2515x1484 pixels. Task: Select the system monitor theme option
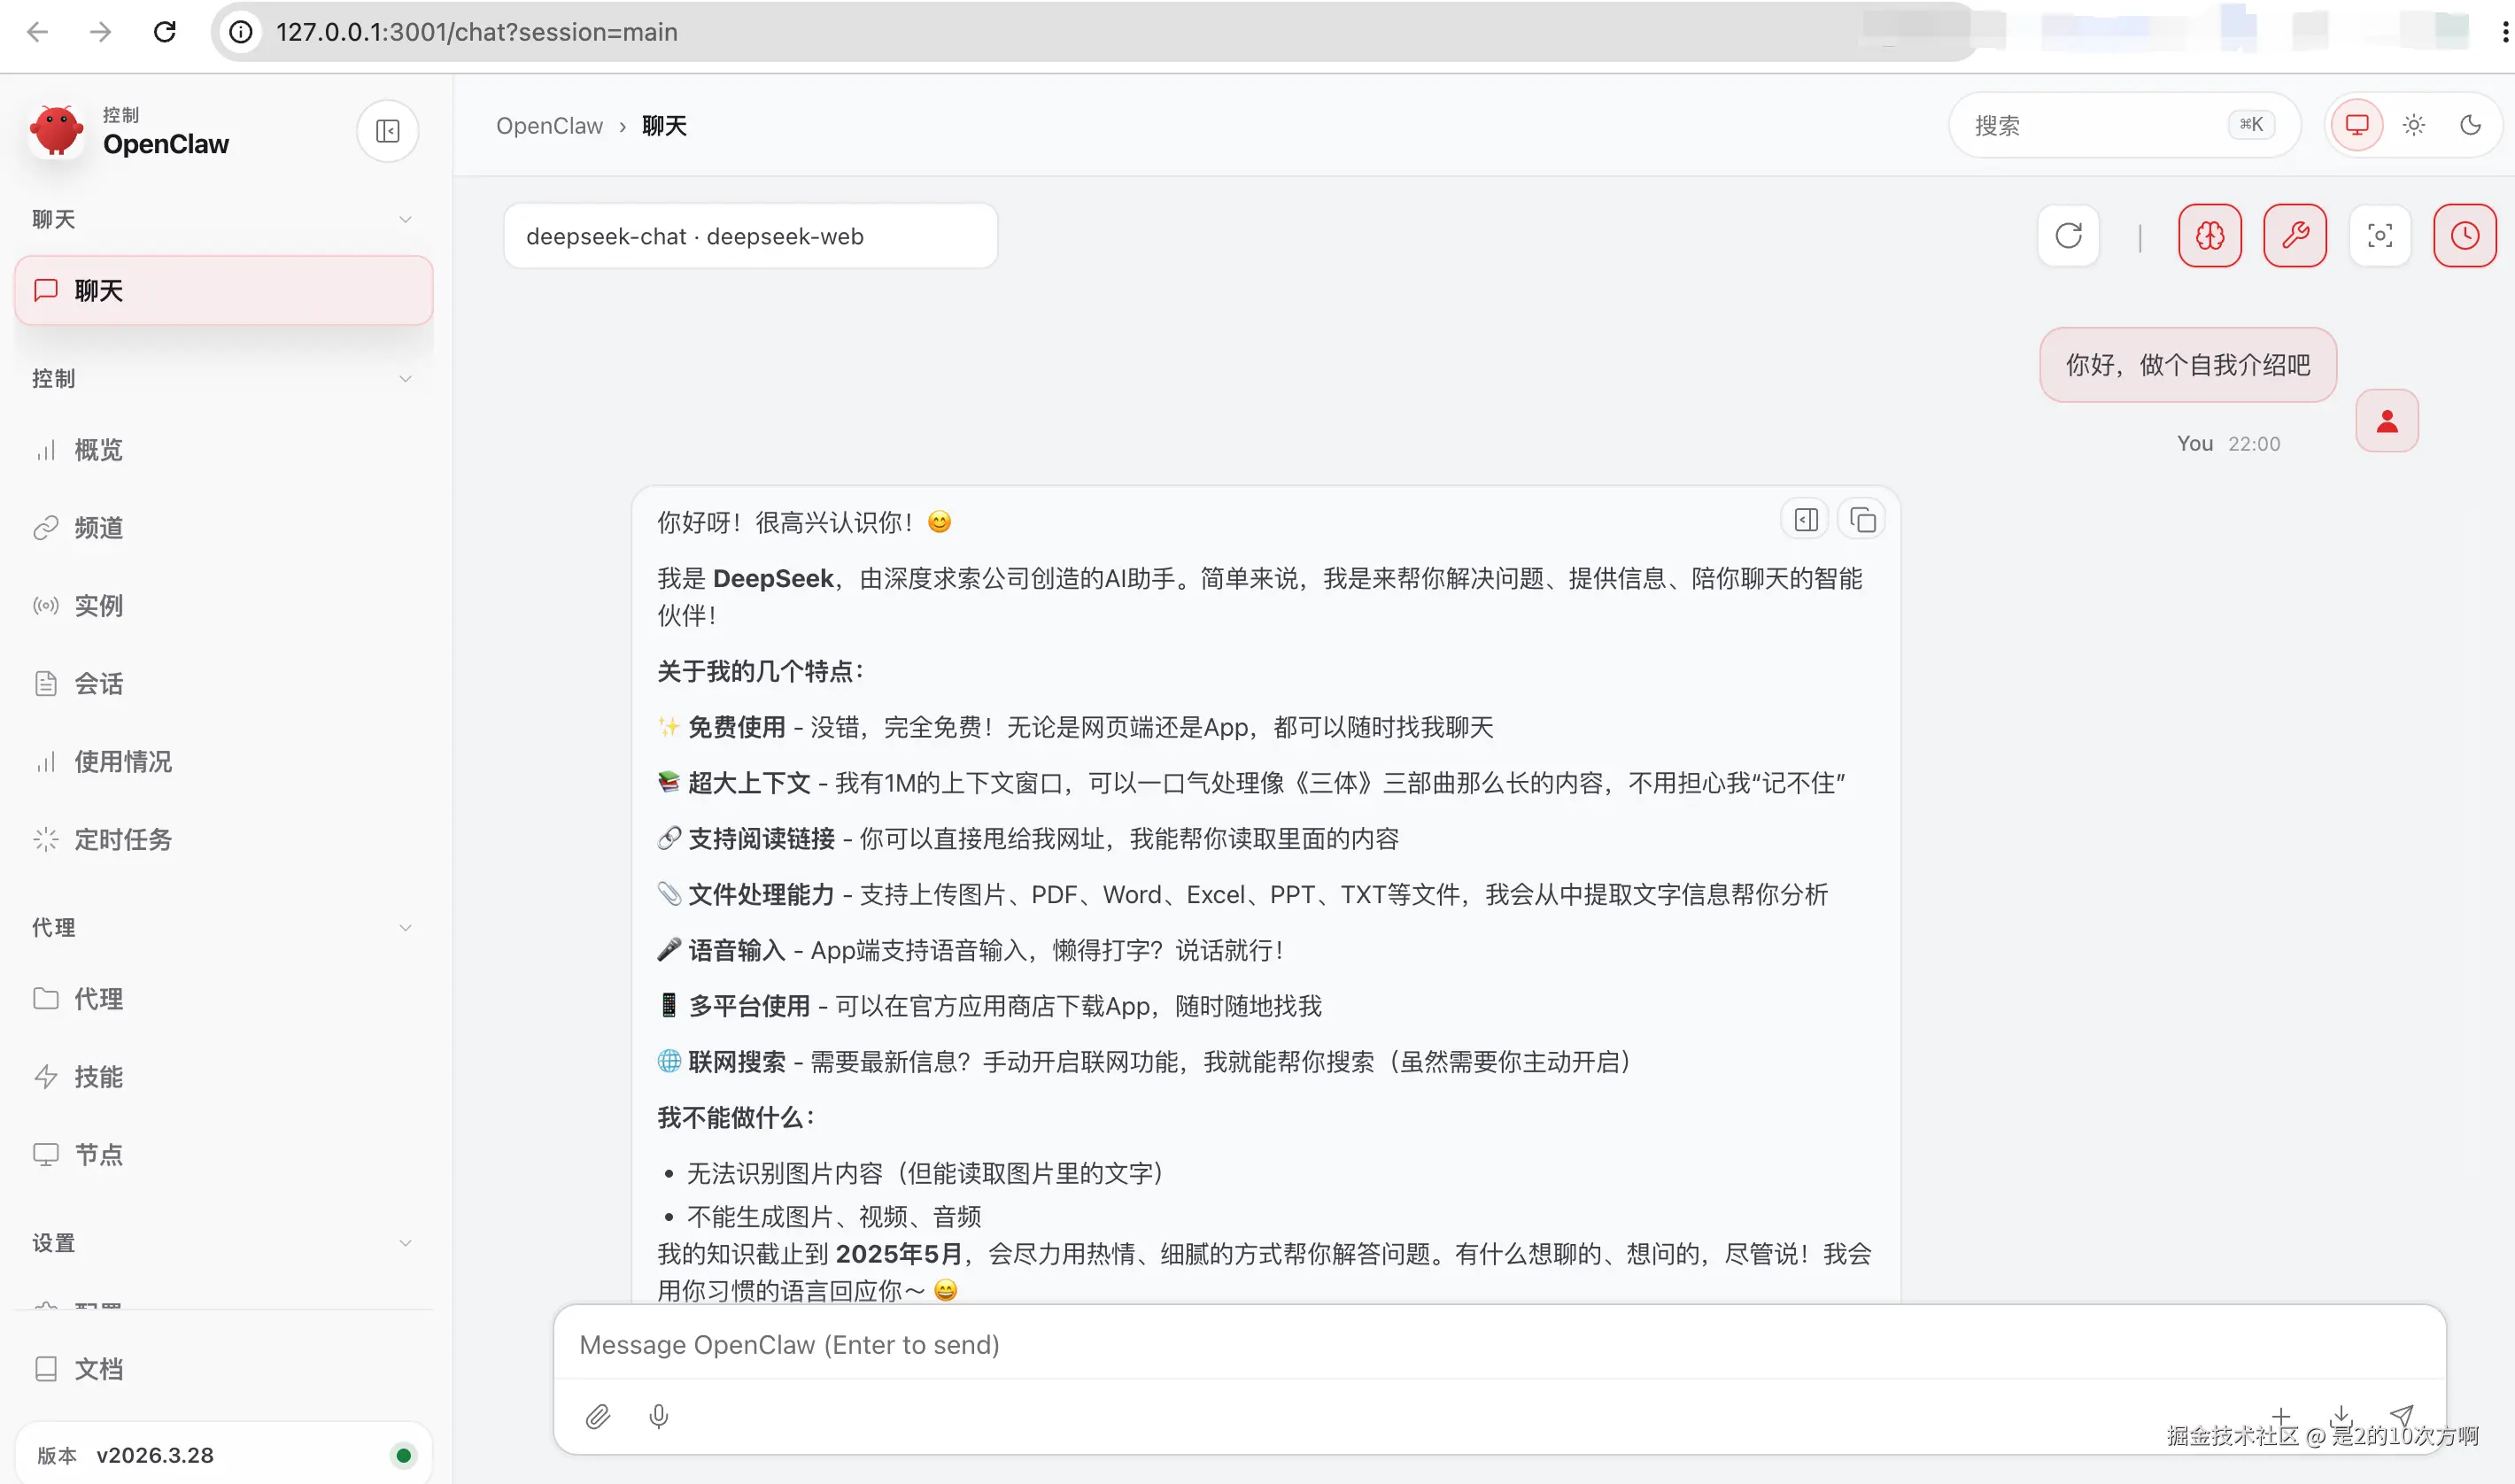(2358, 125)
